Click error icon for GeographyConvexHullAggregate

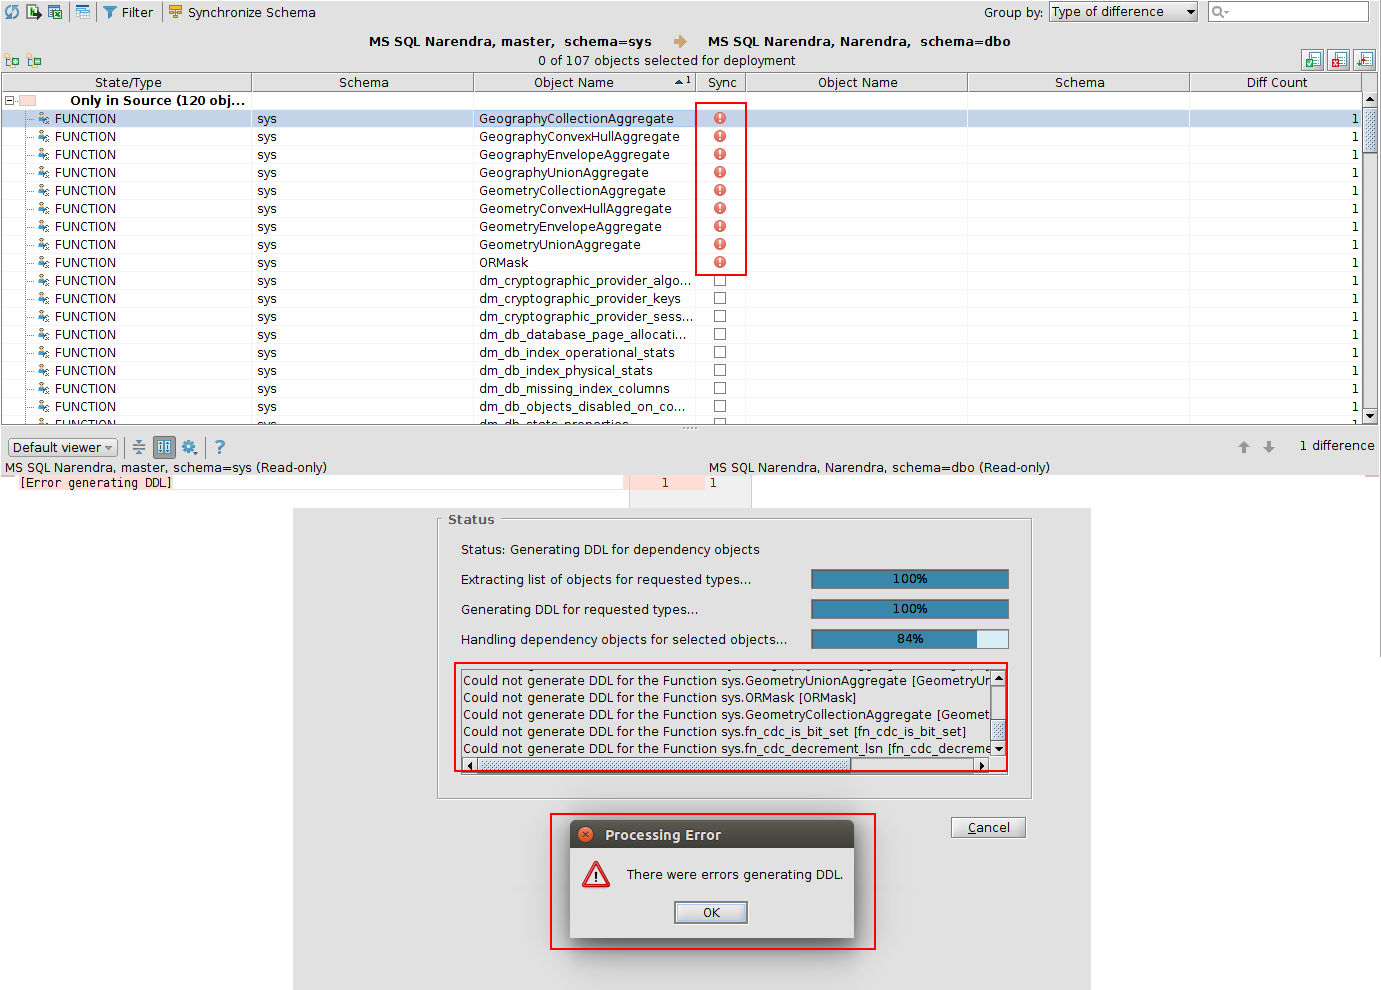pyautogui.click(x=720, y=136)
